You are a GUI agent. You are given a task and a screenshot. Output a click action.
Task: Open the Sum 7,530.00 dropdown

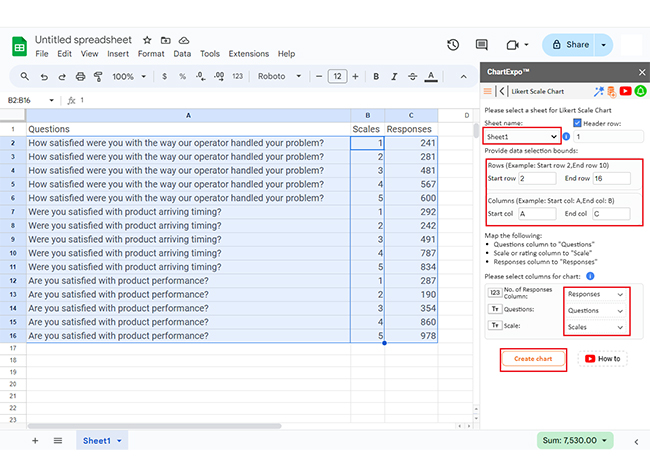pyautogui.click(x=575, y=440)
